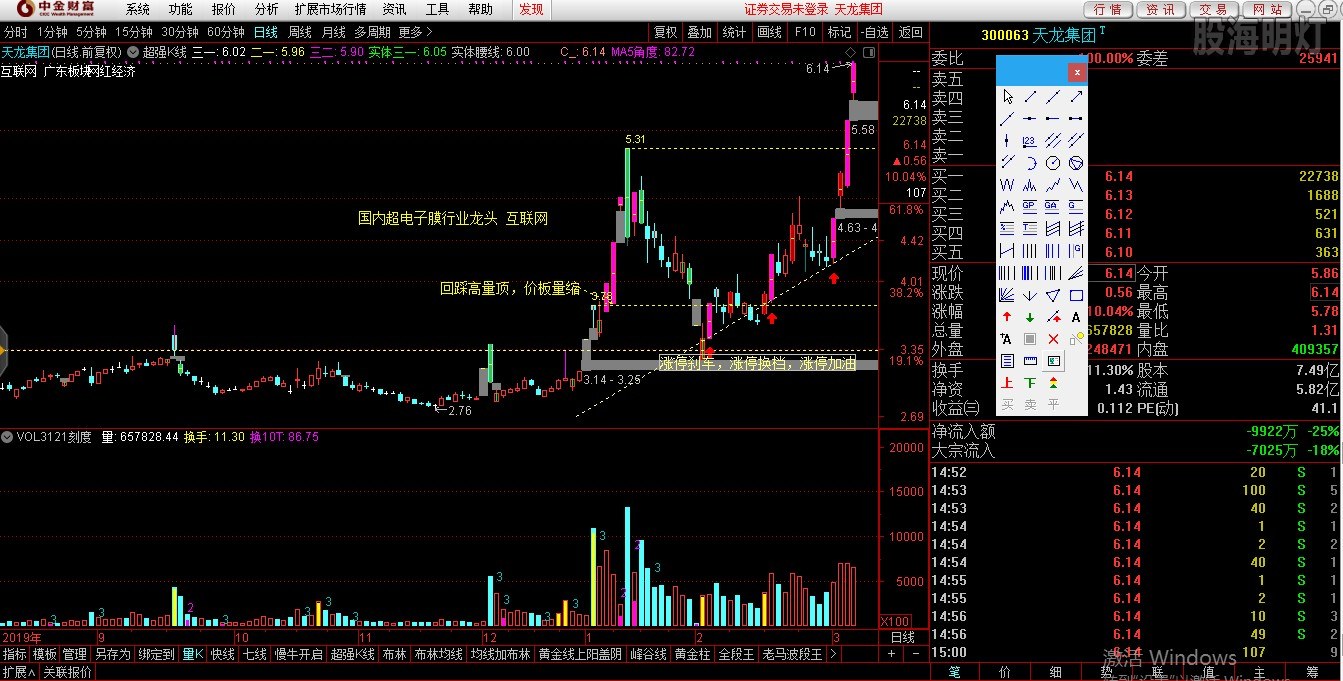Viewport: 1343px width, 681px height.
Task: Pick the rectangle drawing tool
Action: [x=1076, y=295]
